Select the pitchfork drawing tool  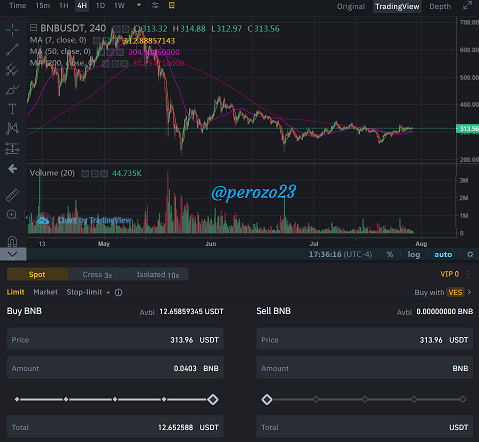pos(12,70)
